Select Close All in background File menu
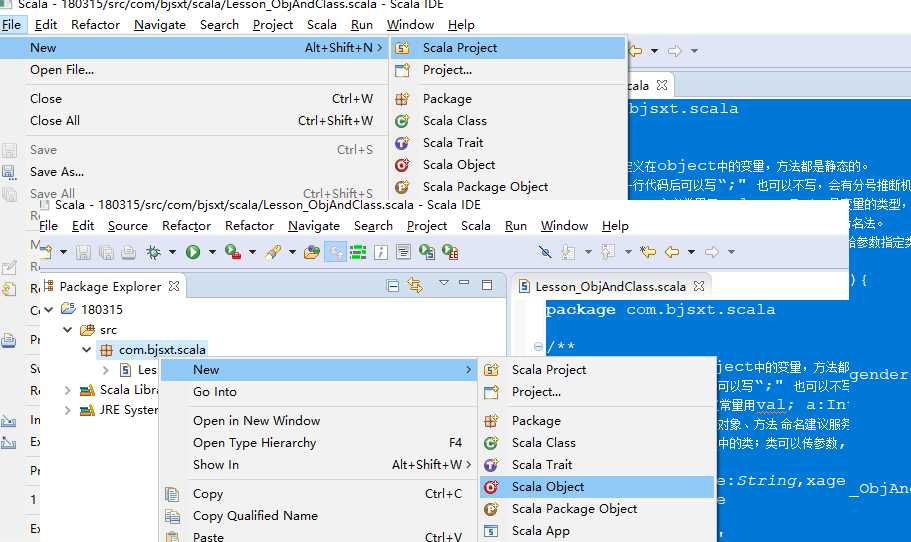The image size is (911, 542). (193, 121)
